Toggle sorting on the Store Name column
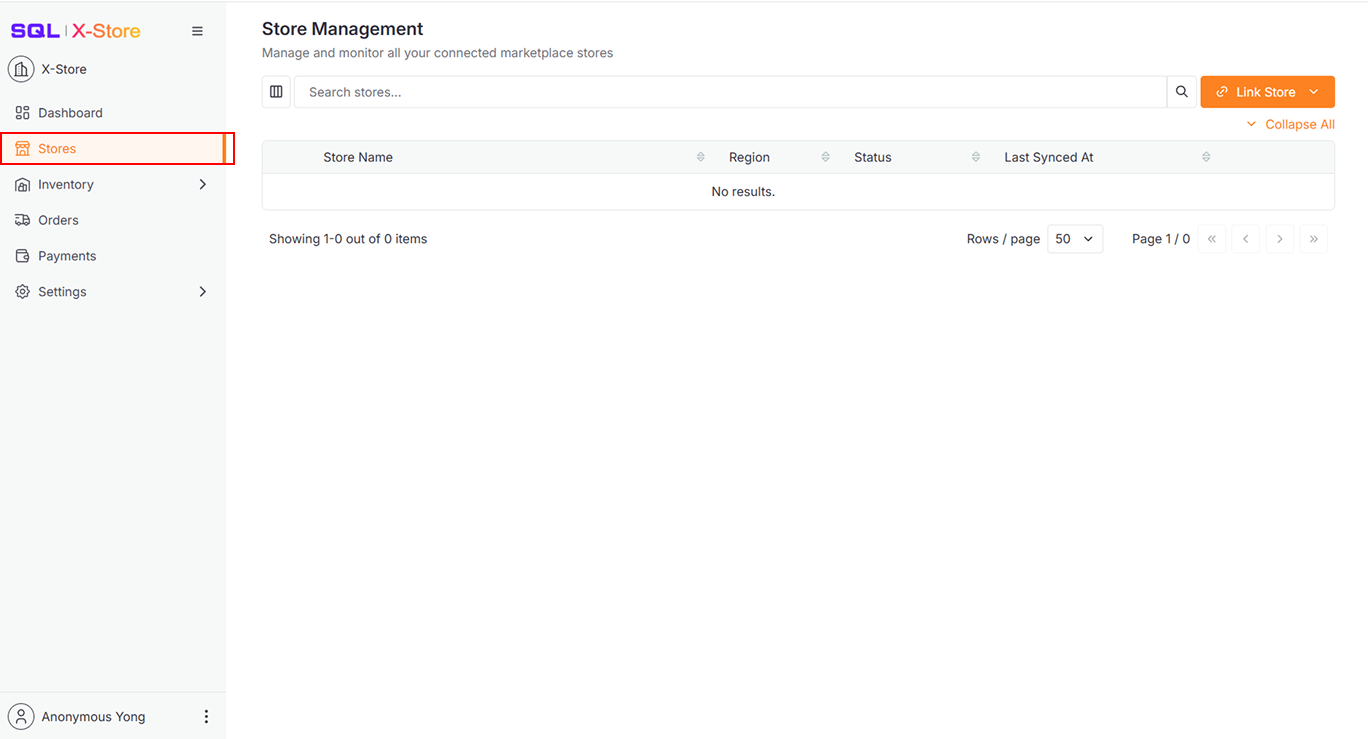1368x739 pixels. tap(699, 156)
